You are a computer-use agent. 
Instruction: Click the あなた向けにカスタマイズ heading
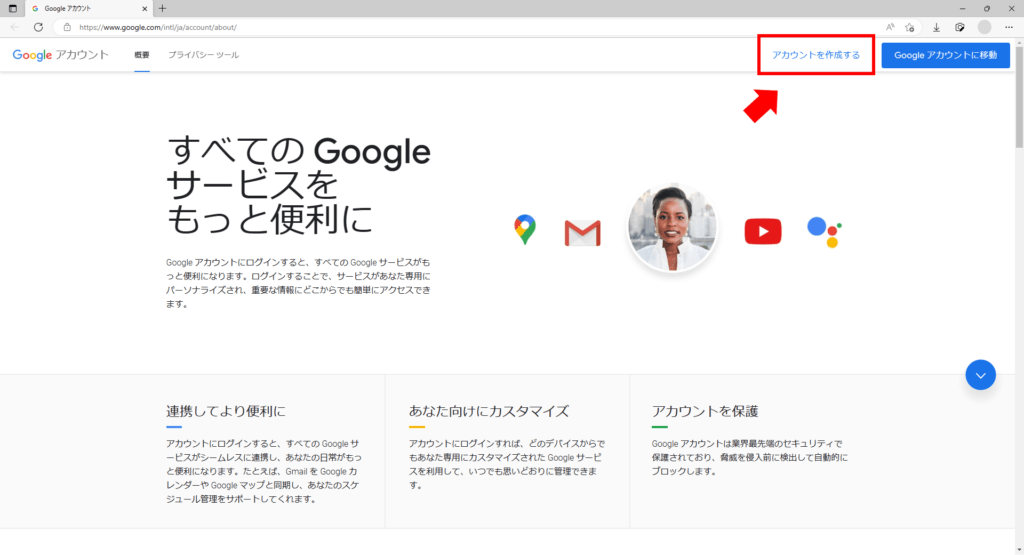[488, 411]
